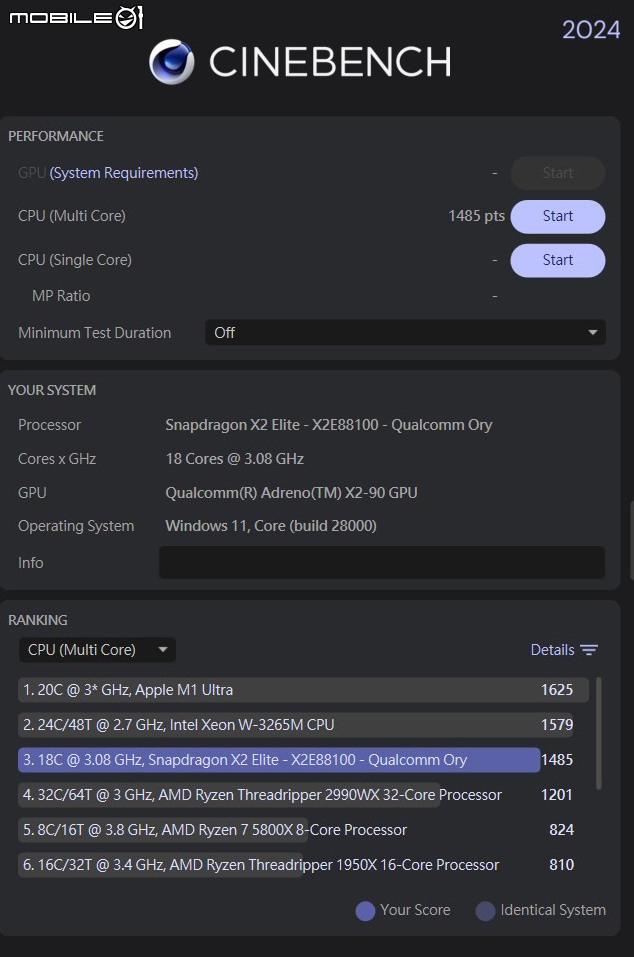634x957 pixels.
Task: Click the Qualcomm Adreno X2-90 GPU value
Action: point(291,493)
